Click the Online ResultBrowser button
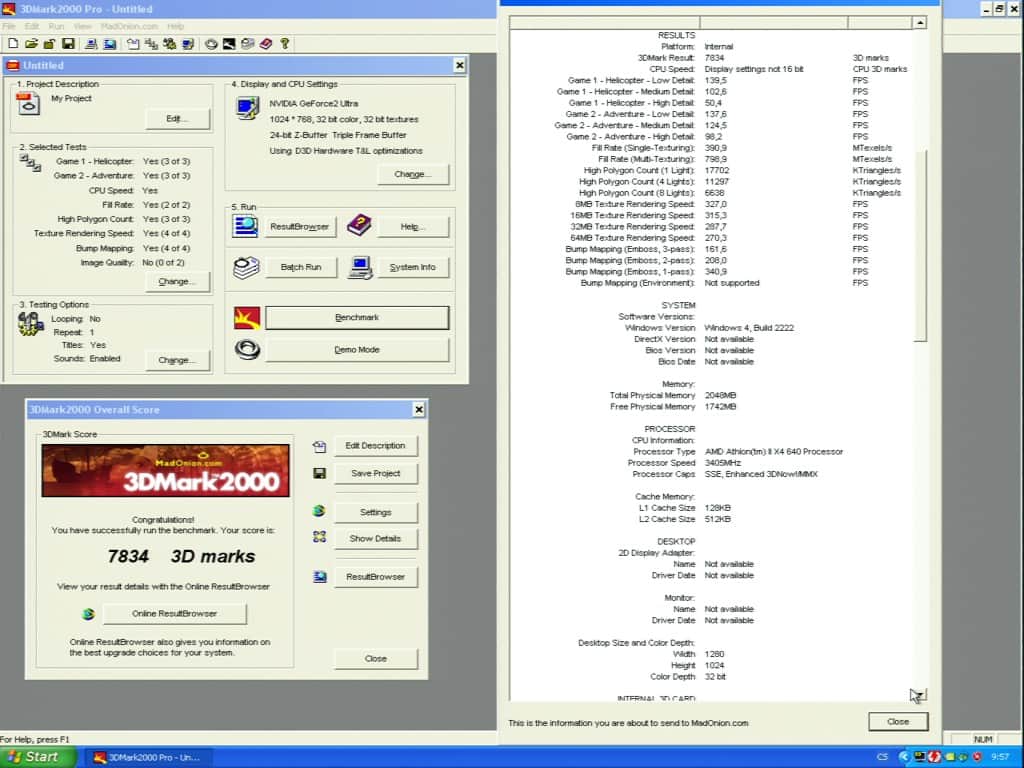 174,613
